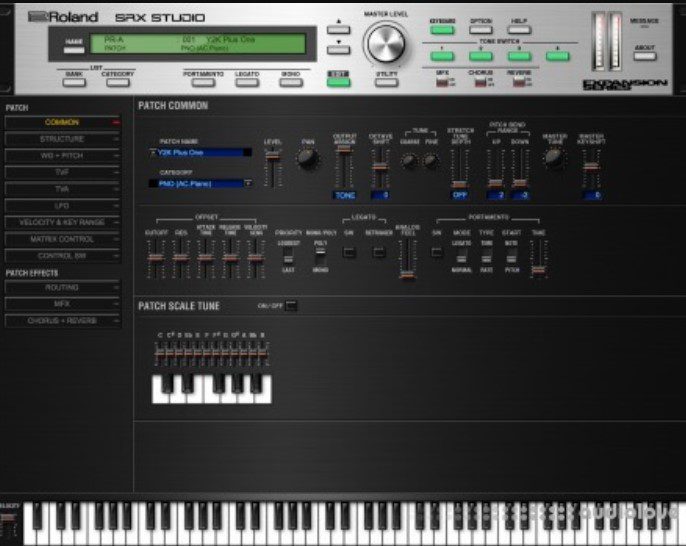
Task: Click the Patch Name input field
Action: tap(203, 152)
